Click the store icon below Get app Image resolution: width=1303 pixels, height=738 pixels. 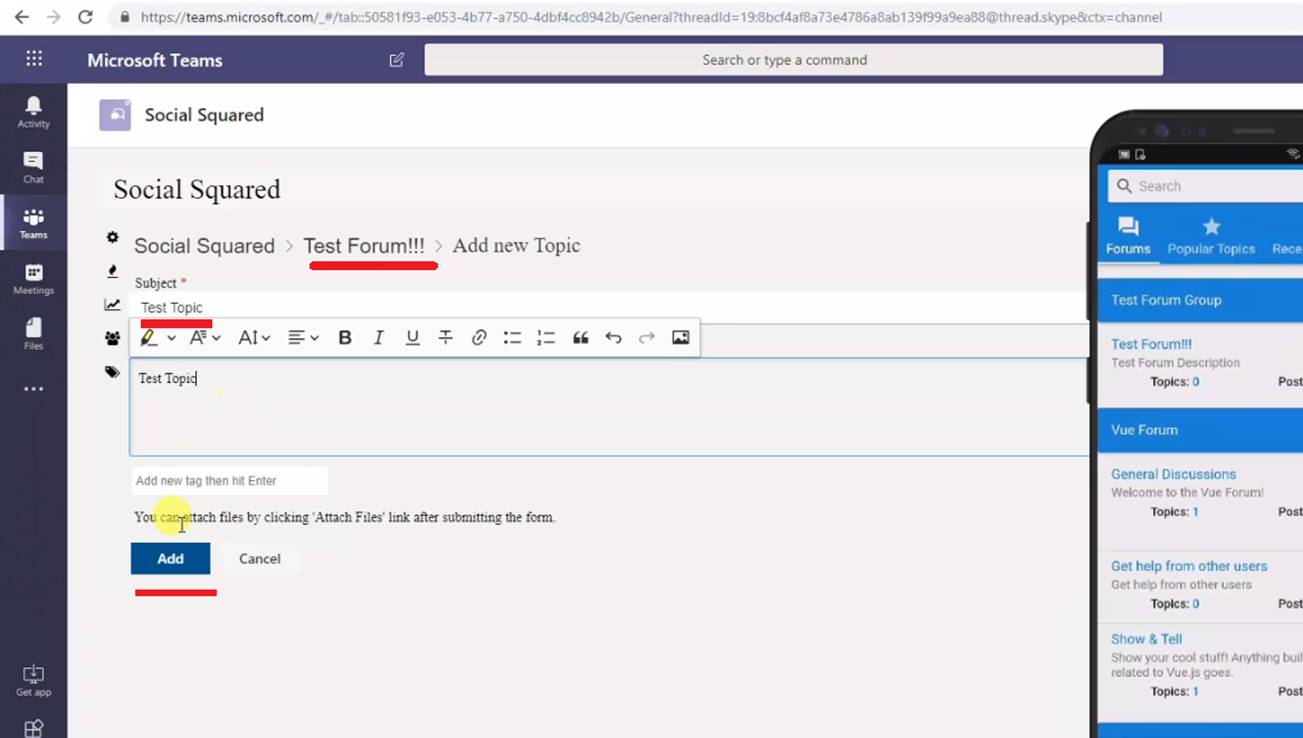33,729
